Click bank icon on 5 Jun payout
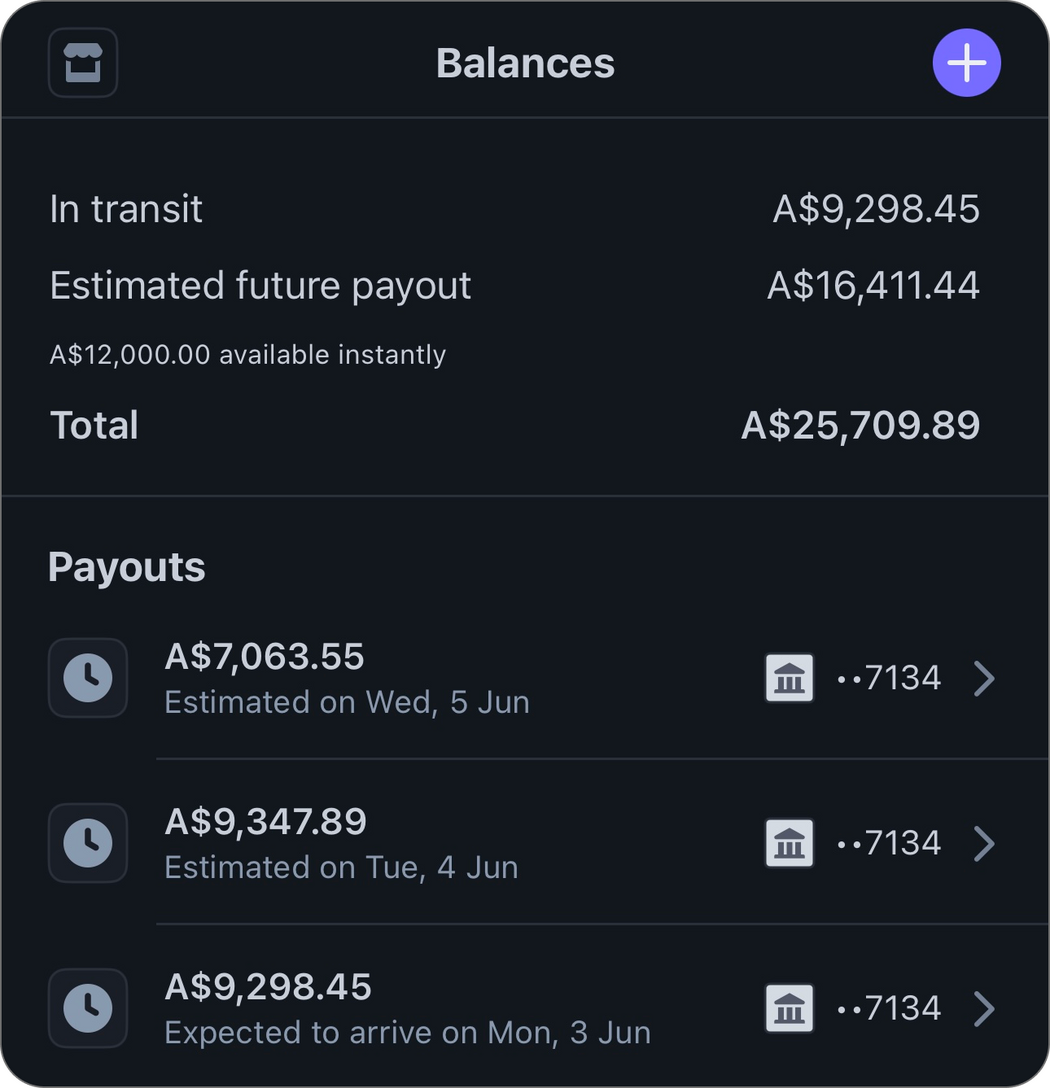This screenshot has height=1088, width=1050. 789,678
